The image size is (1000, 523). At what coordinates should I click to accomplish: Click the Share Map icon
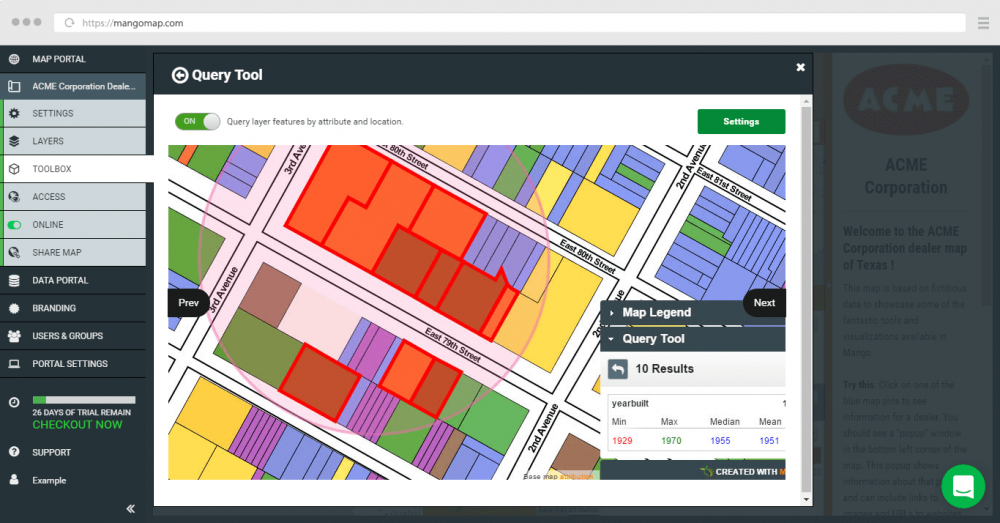tap(14, 253)
